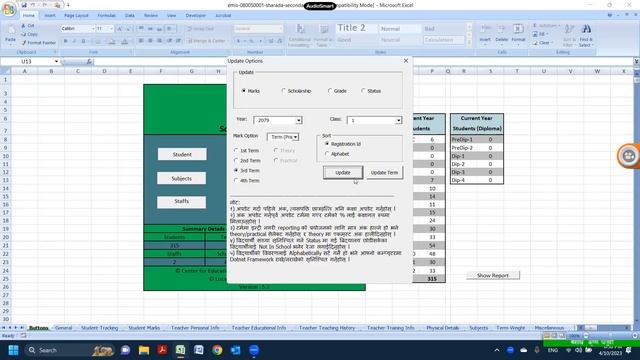Select the Scholarship update option

pyautogui.click(x=296, y=91)
